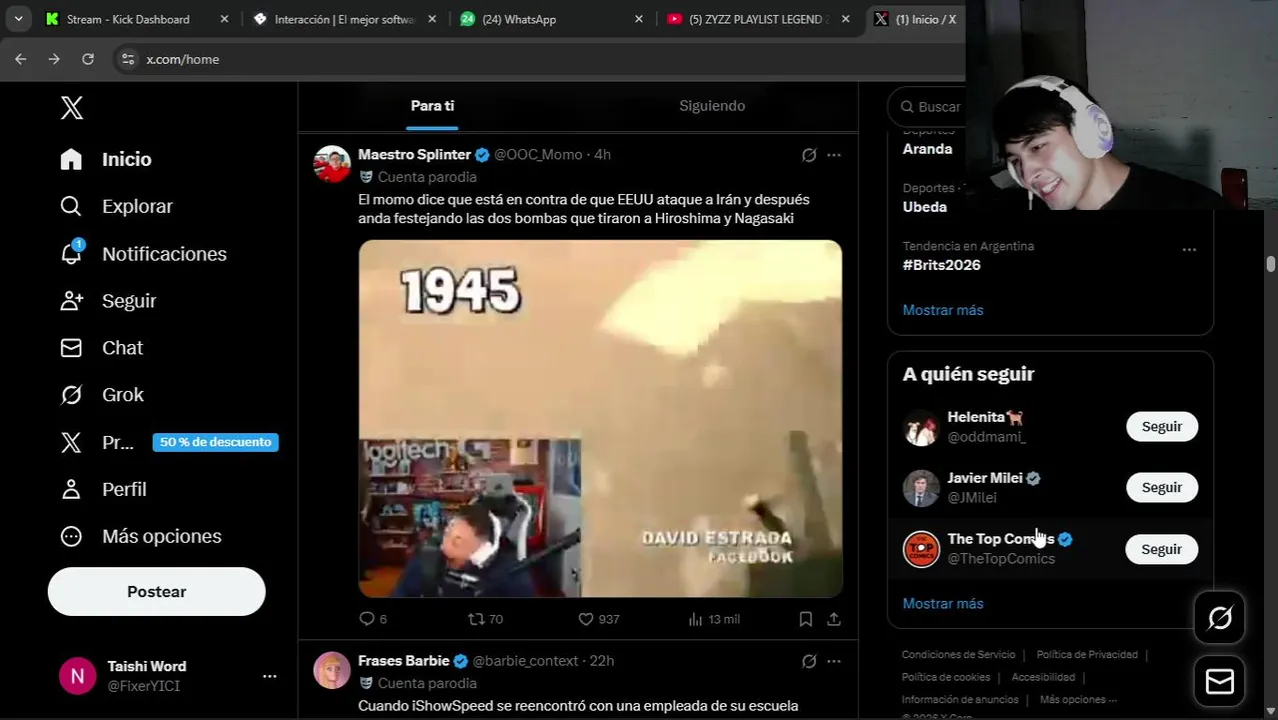
Task: Open Más opciones menu in sidebar
Action: 141,536
